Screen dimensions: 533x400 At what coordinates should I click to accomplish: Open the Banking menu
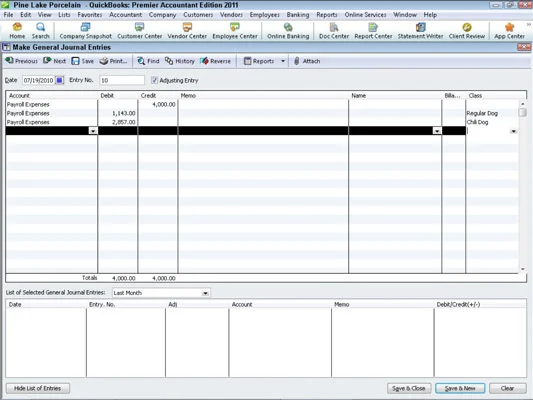coord(298,15)
